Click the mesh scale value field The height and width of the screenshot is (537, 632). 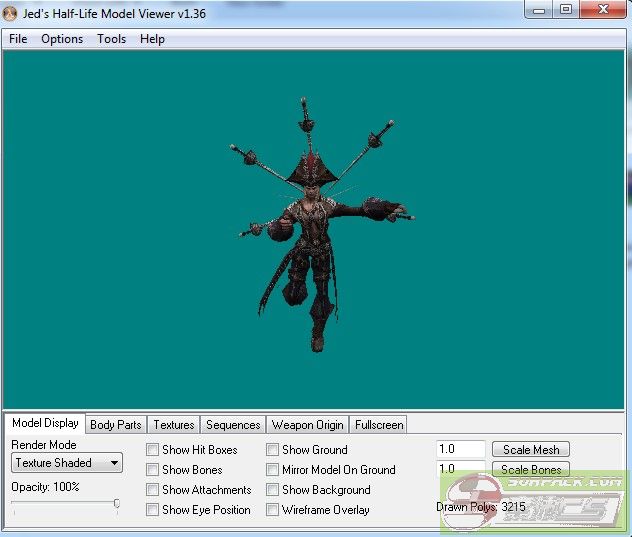point(461,449)
